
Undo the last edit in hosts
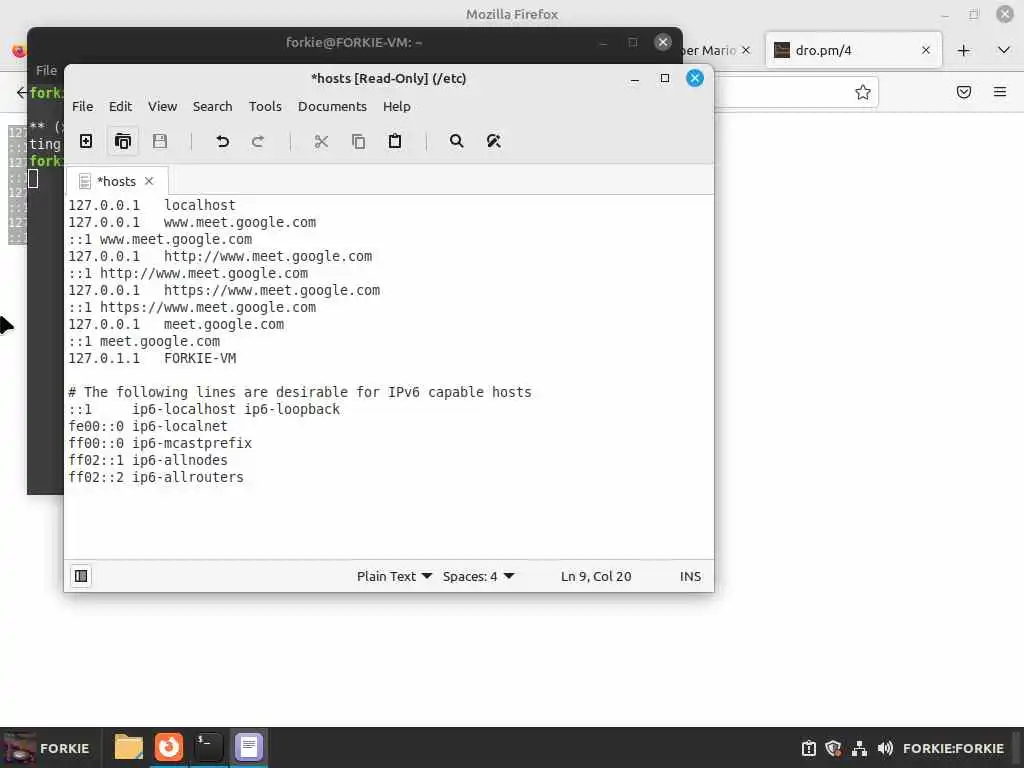(x=223, y=141)
